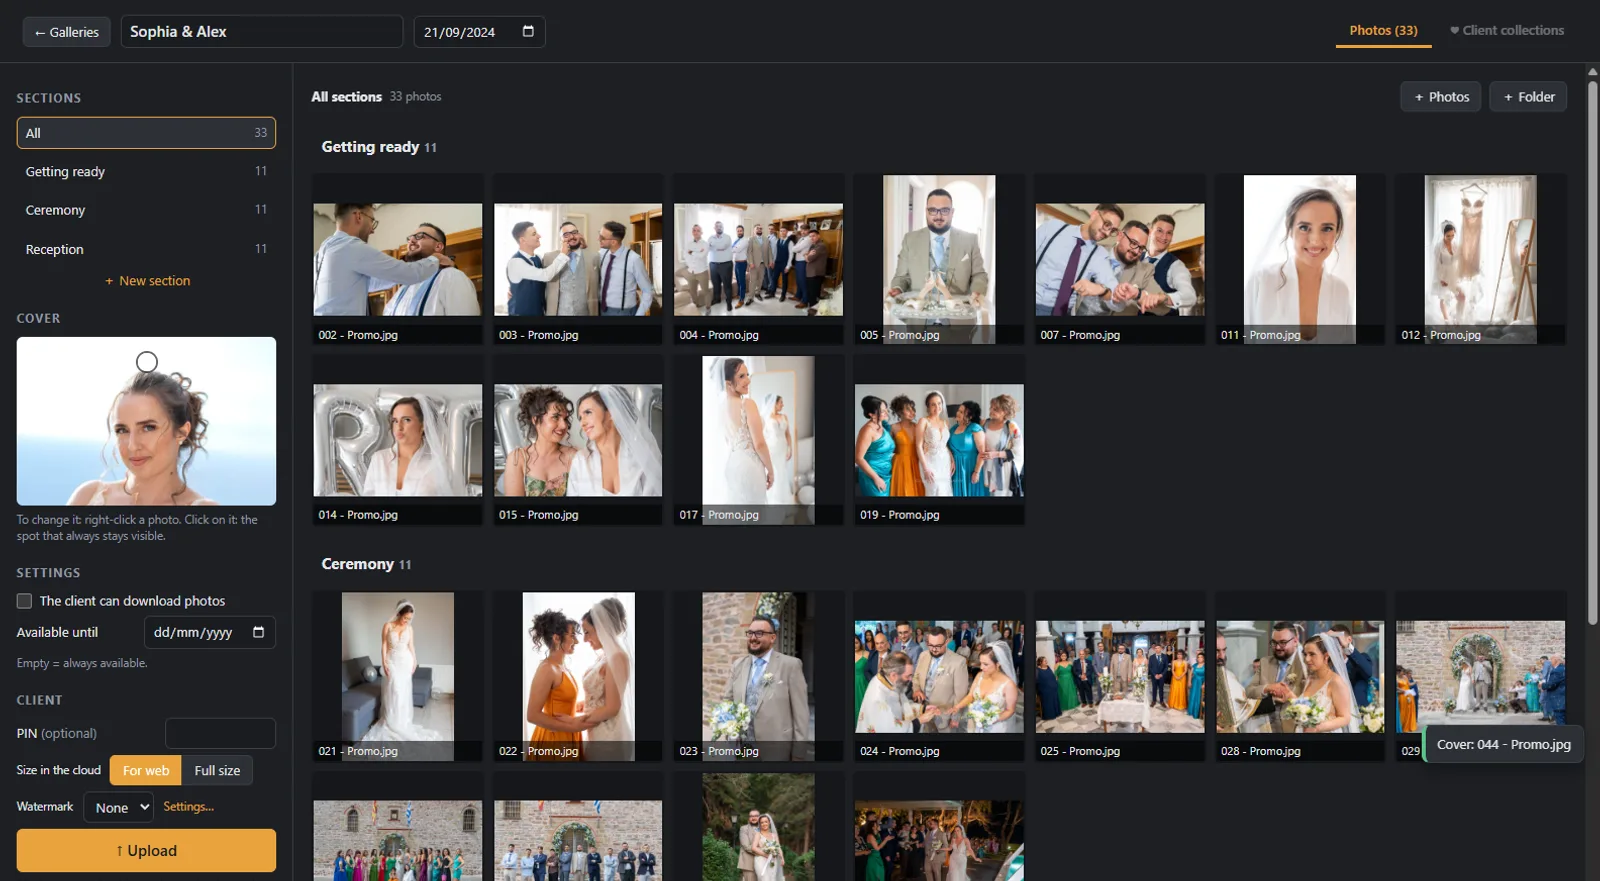
Task: Select the 'For web' cloud size option
Action: tap(146, 770)
